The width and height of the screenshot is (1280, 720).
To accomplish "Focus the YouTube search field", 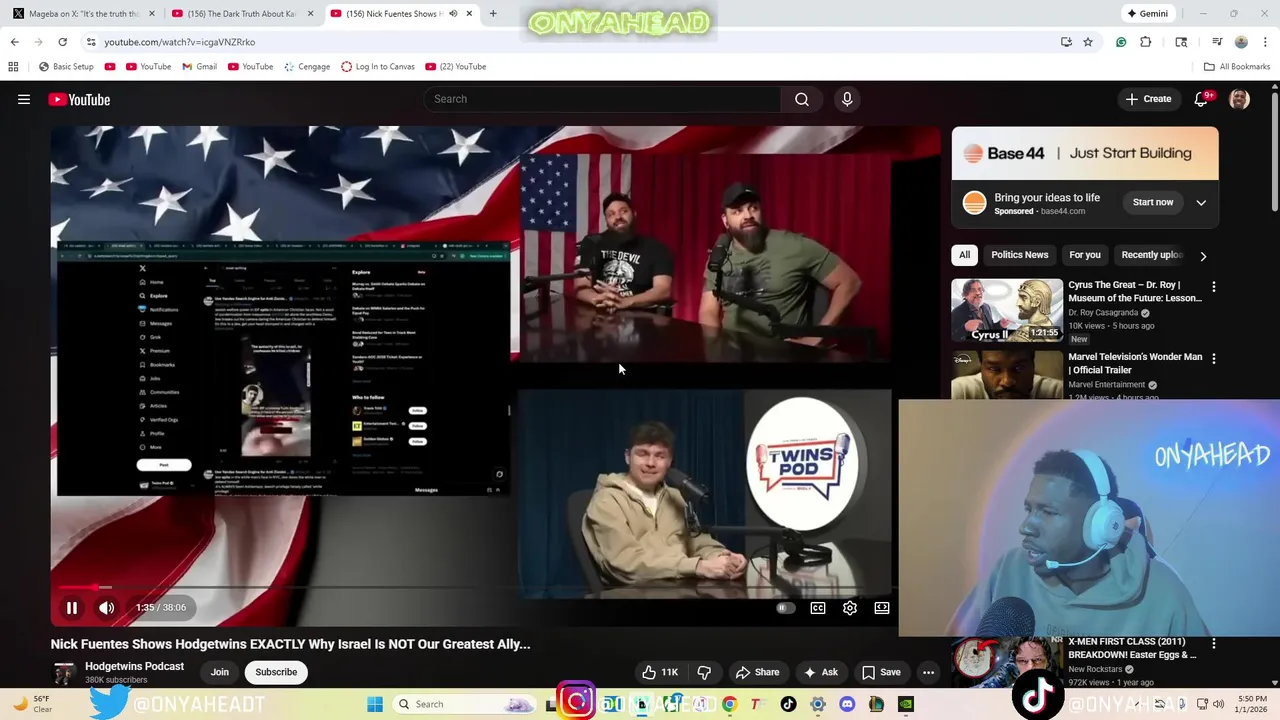I will [x=603, y=99].
